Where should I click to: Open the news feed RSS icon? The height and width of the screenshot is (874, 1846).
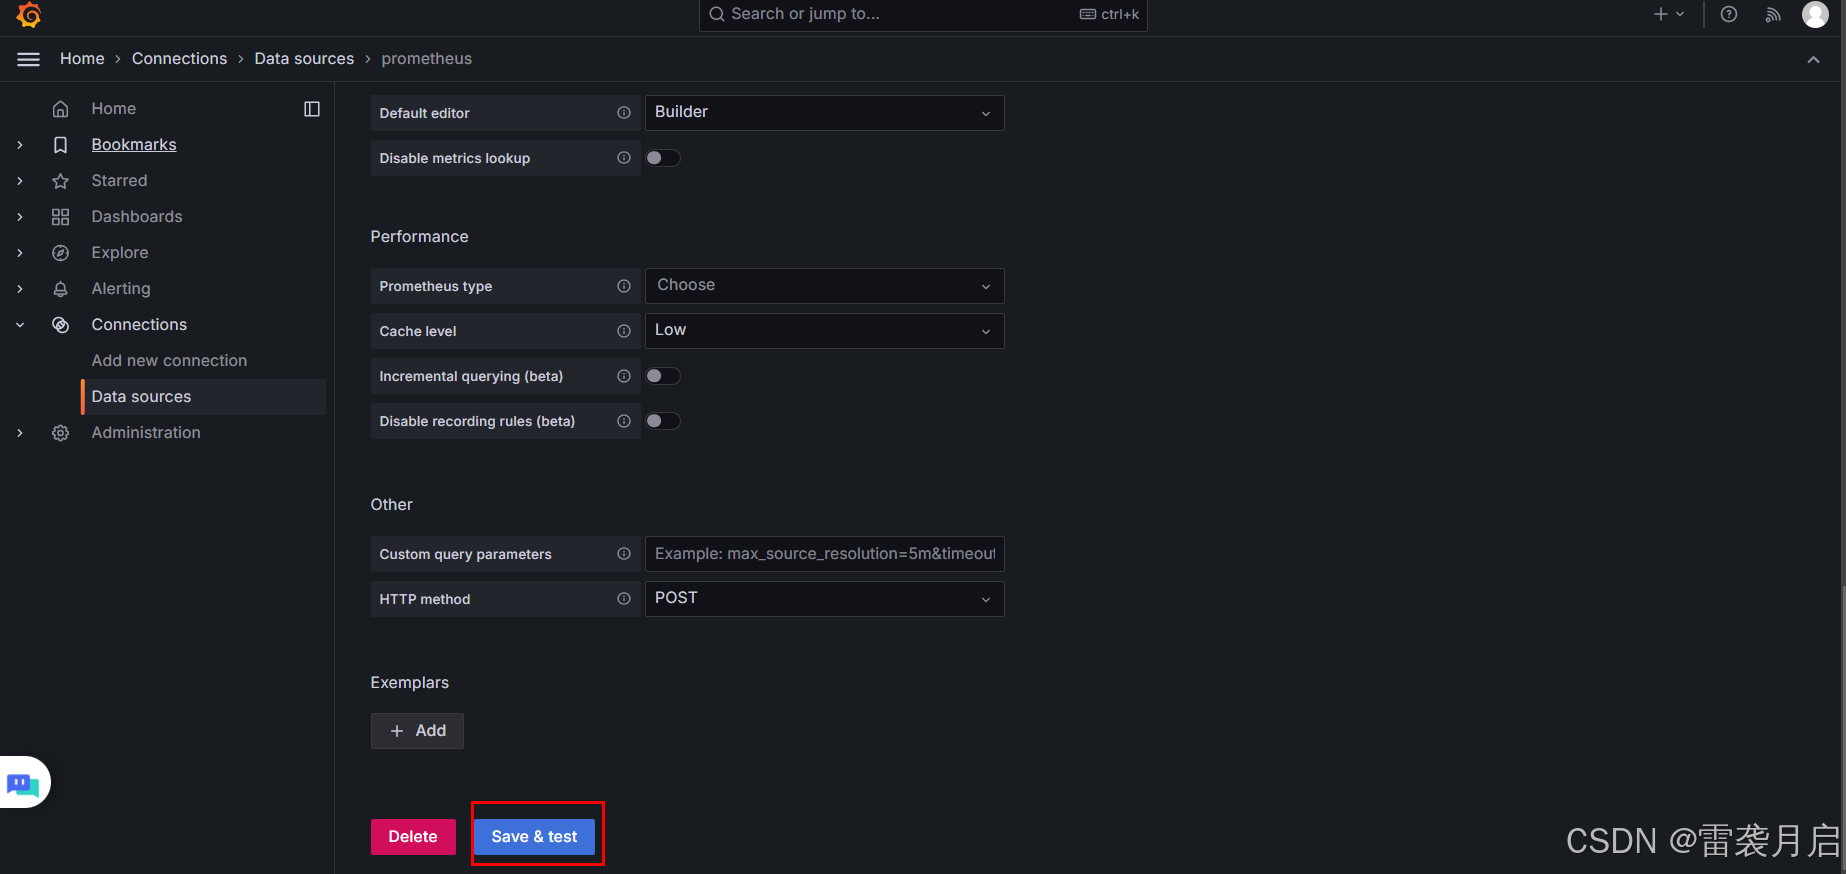1773,14
